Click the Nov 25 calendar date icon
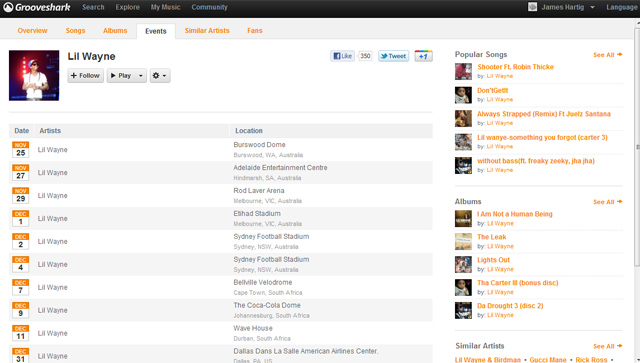640x363 pixels. (x=20, y=150)
